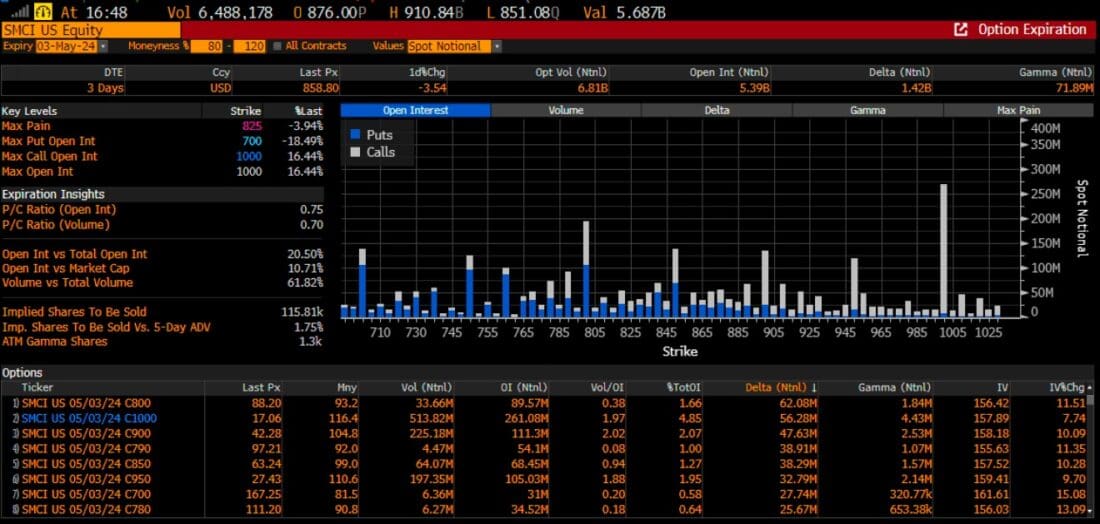Select option row SMCI US 05/03/24 C790
1100x524 pixels.
coord(544,449)
